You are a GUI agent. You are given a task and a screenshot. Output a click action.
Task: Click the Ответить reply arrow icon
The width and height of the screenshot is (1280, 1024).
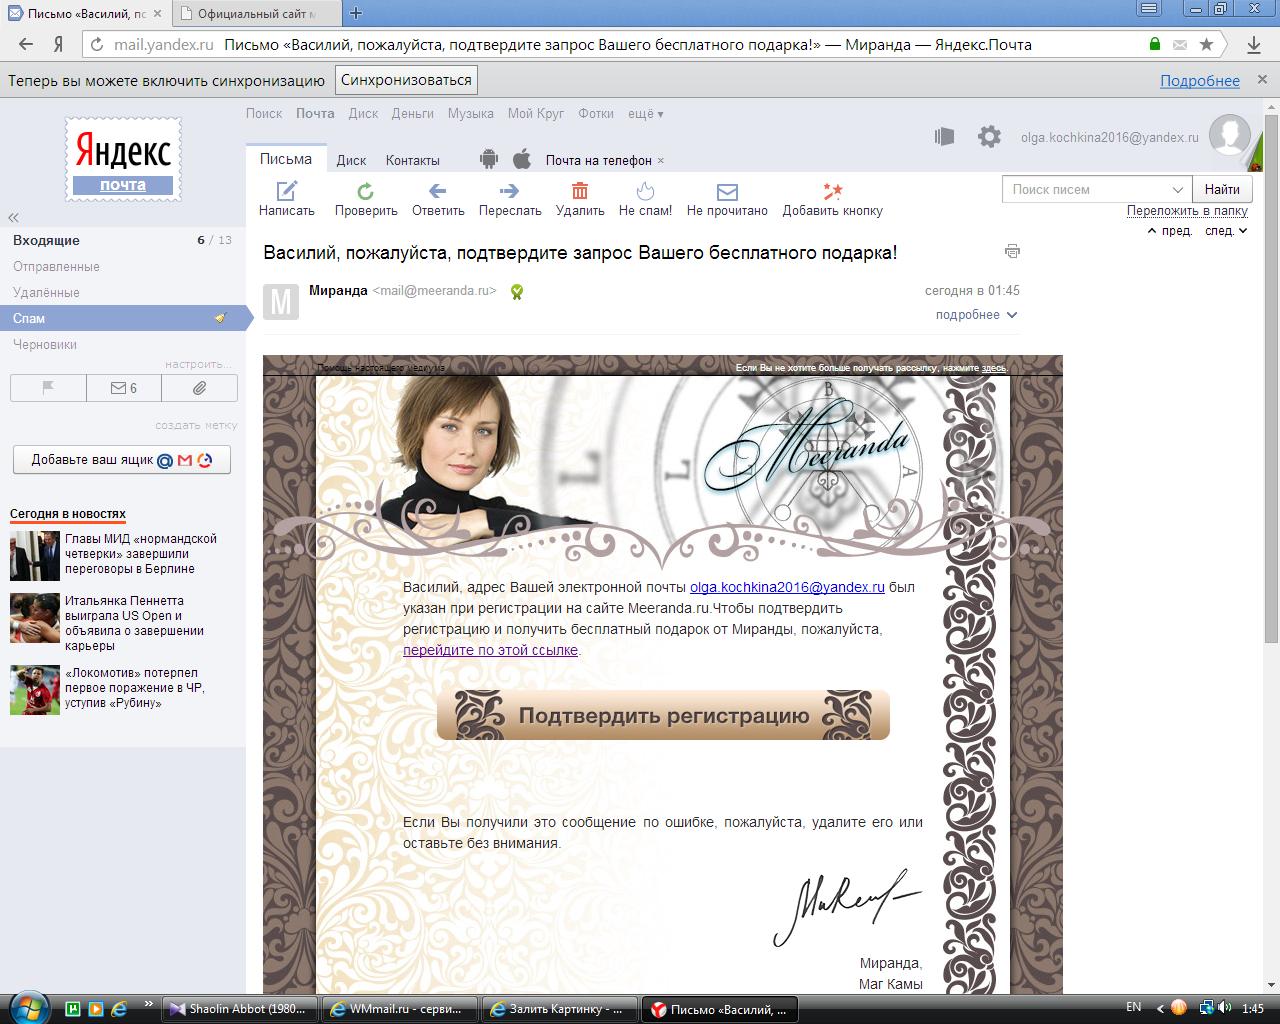tap(437, 191)
